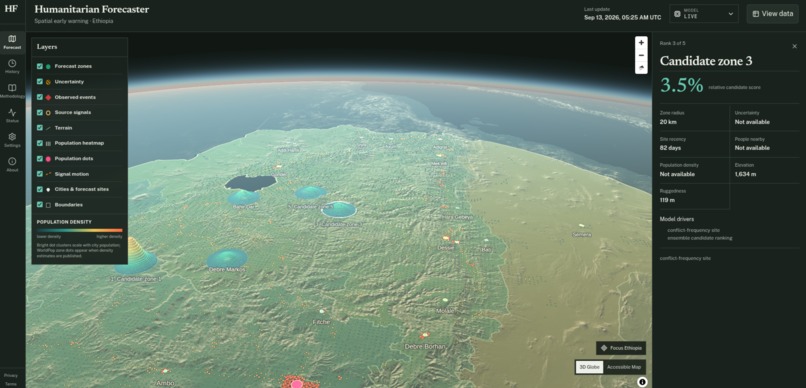Toggle the Source signals checkbox

[x=40, y=113]
